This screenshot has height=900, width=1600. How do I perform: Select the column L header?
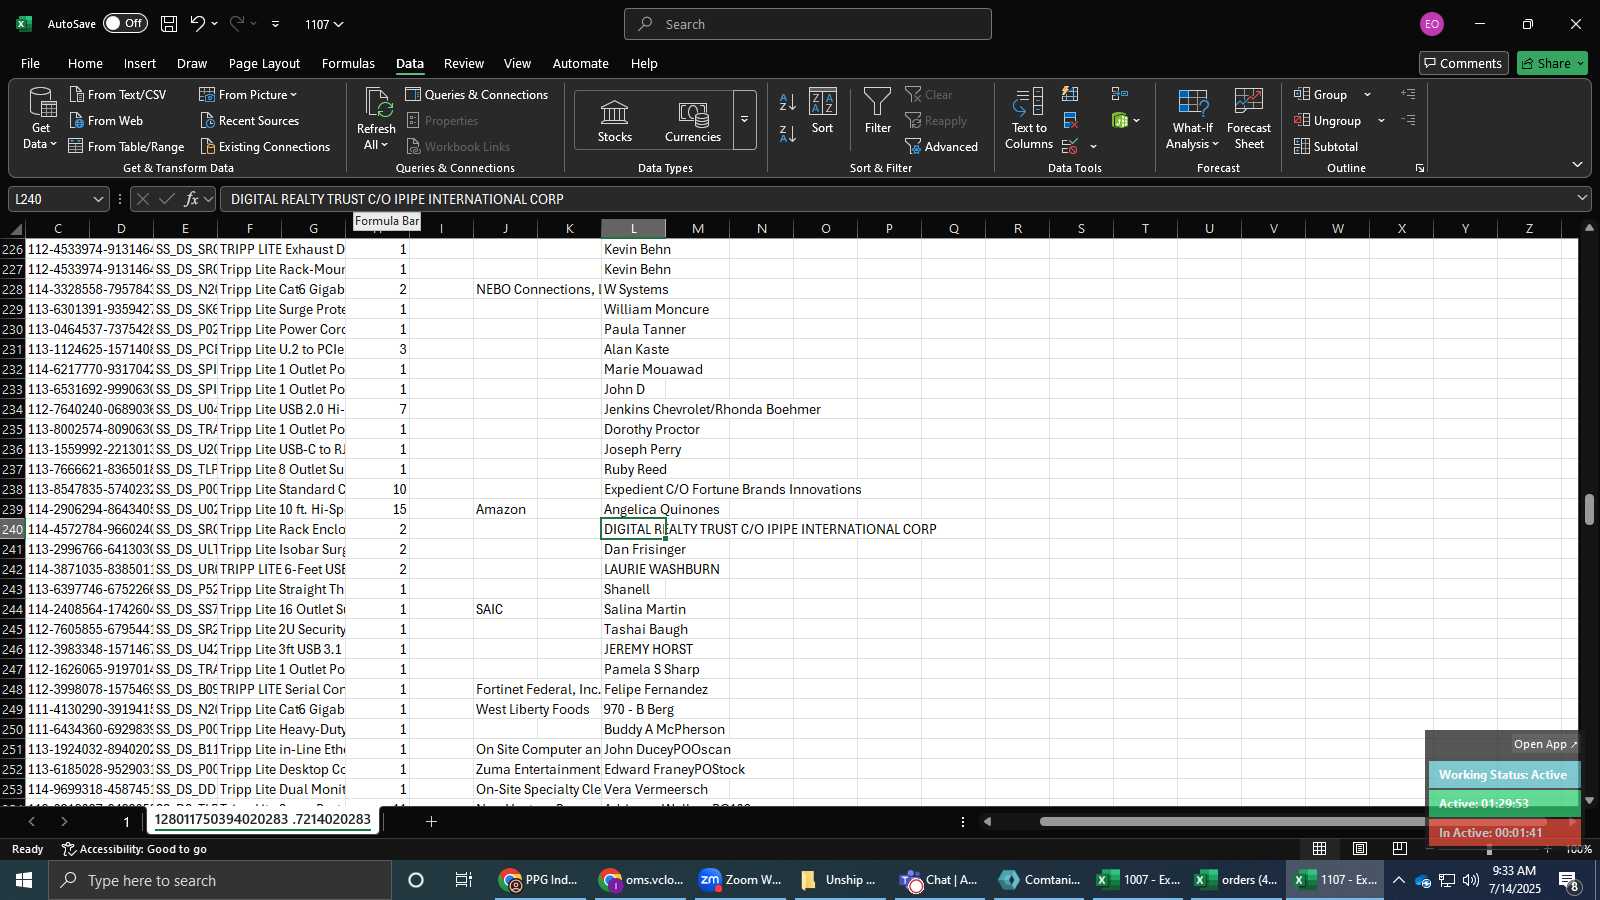tap(633, 228)
